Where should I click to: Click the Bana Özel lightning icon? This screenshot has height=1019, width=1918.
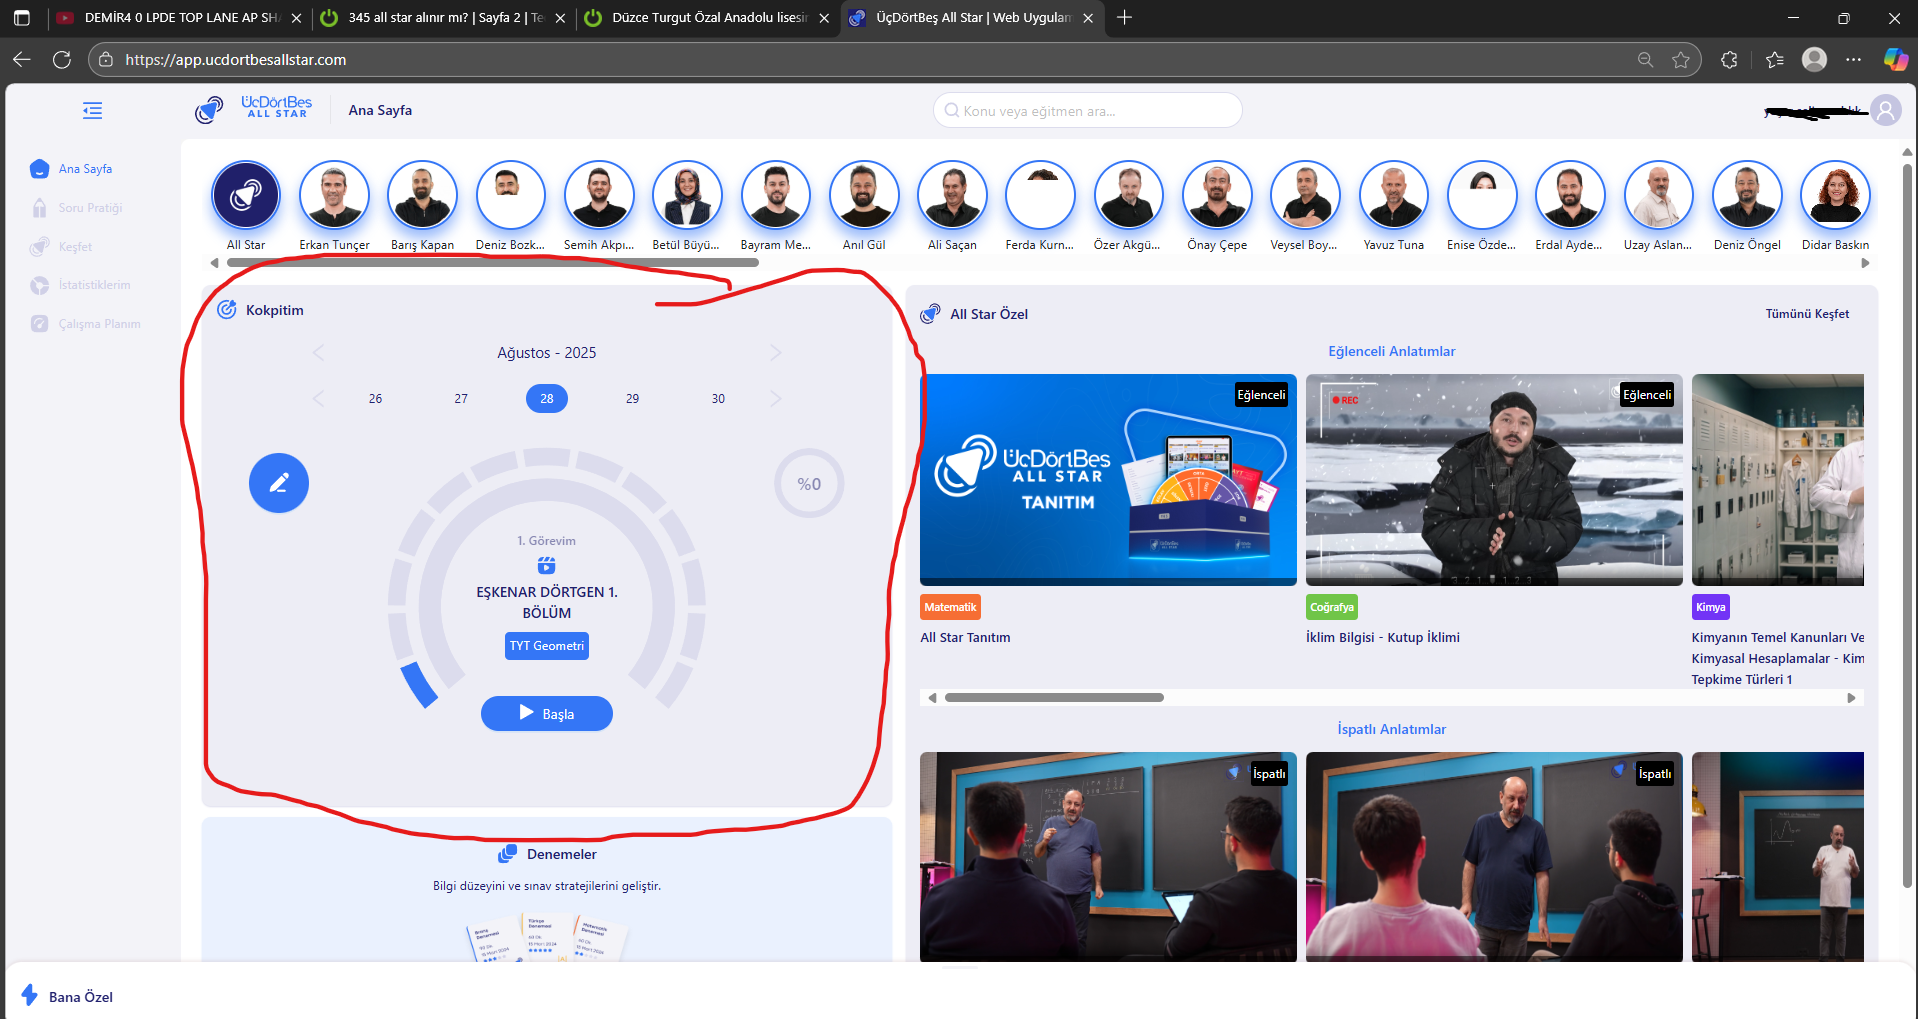30,995
